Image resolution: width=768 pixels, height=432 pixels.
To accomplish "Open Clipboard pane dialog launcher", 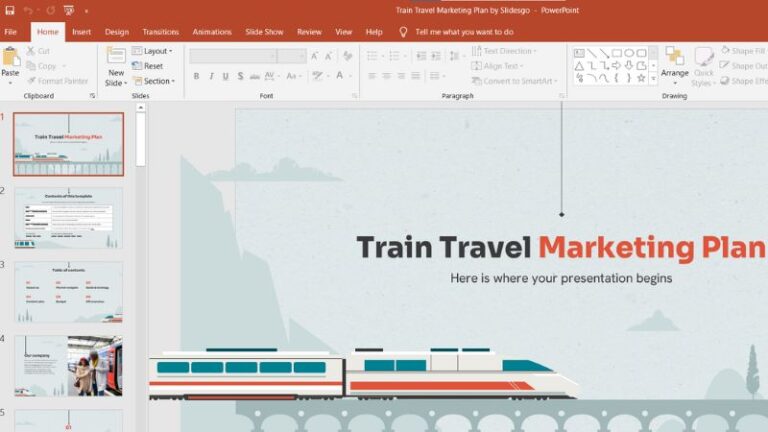I will (x=92, y=96).
